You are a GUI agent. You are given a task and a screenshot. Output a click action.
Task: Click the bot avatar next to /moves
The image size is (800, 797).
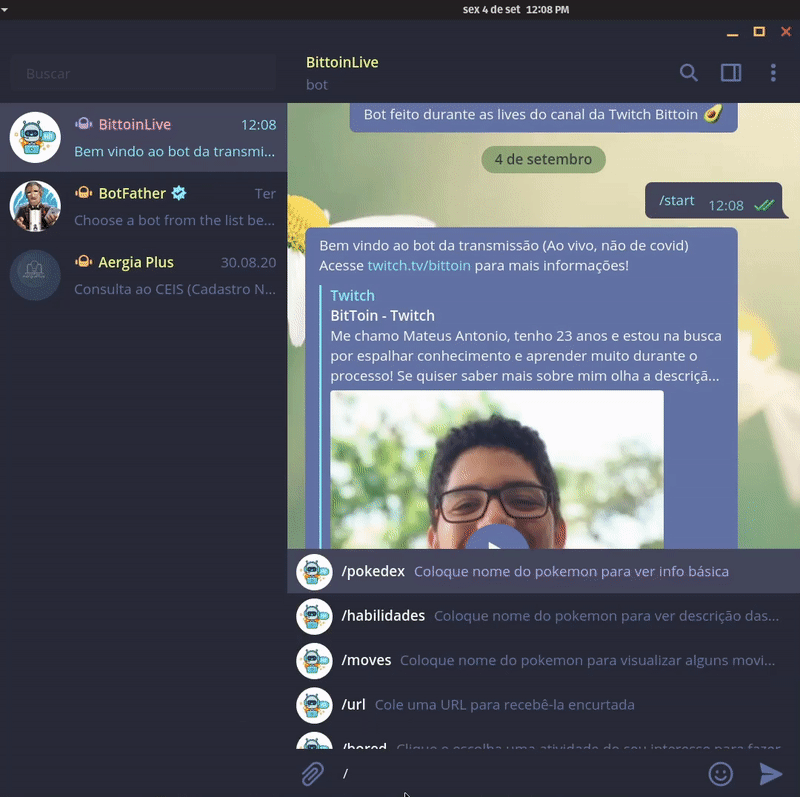pyautogui.click(x=314, y=660)
